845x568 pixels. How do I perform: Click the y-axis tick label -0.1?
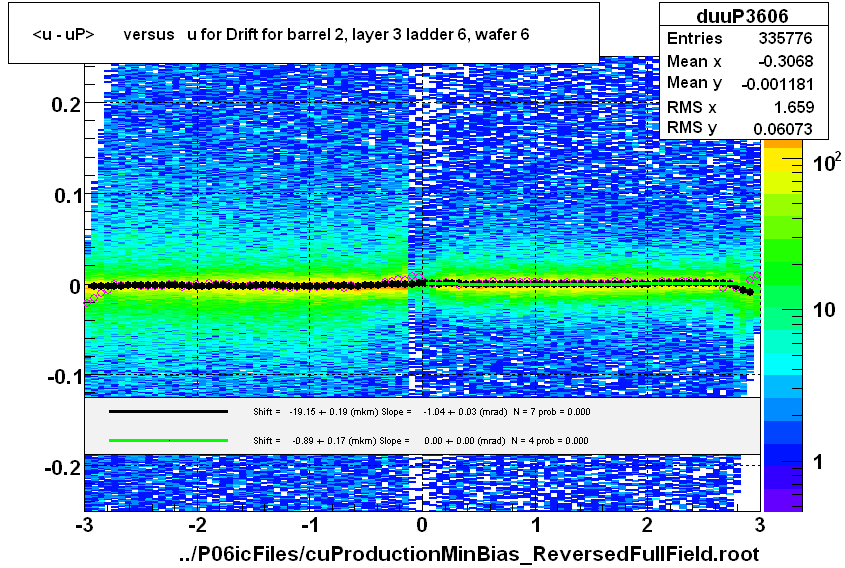65,377
